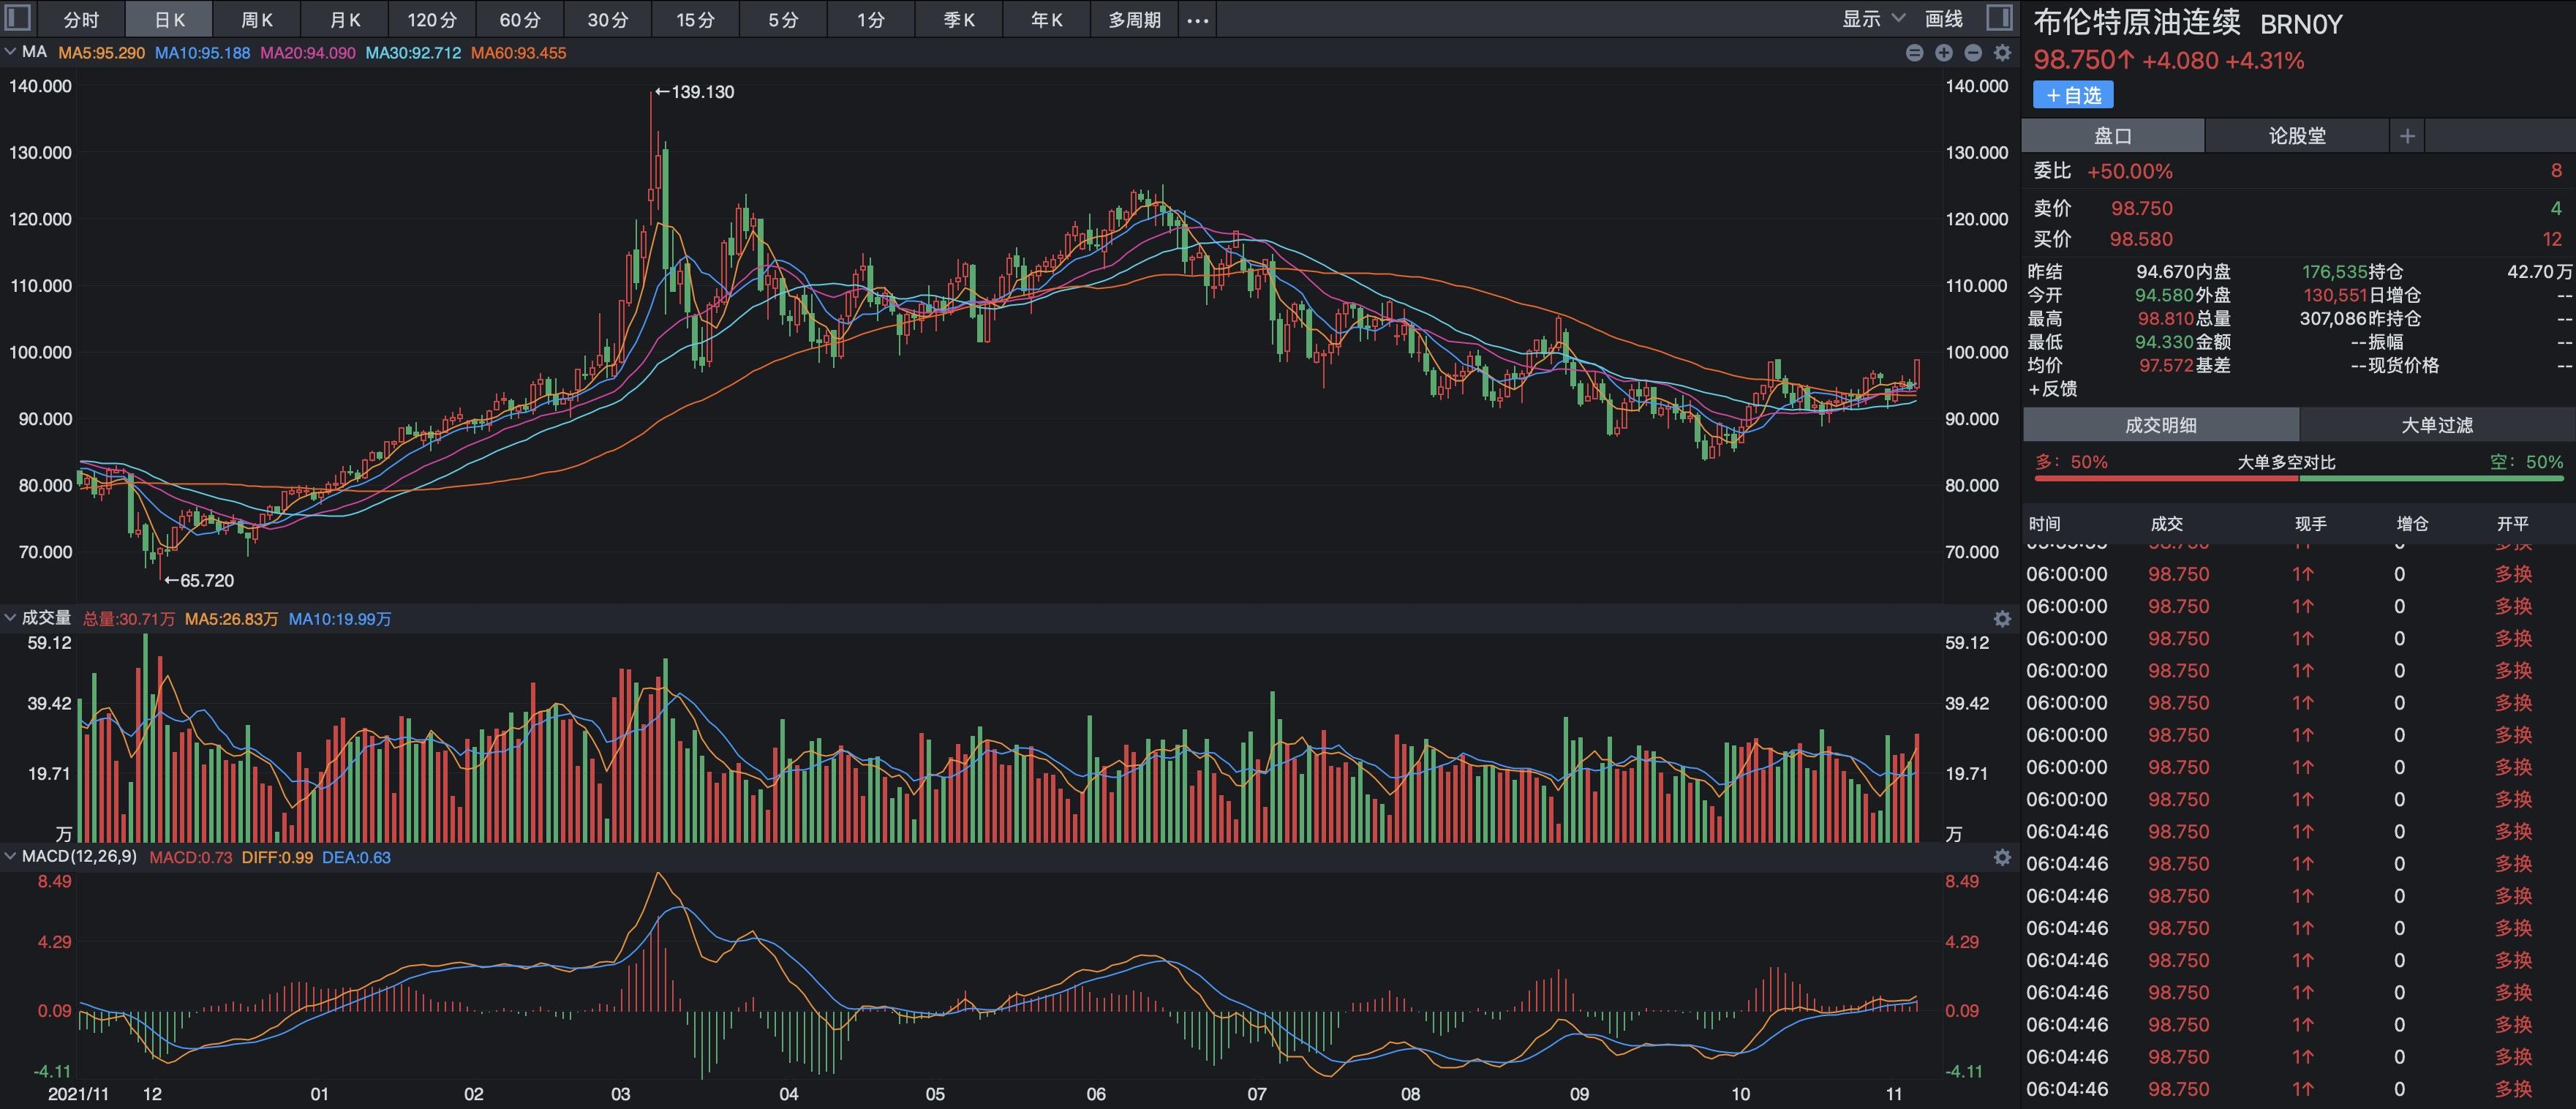Open MACD panel settings gear

coord(2002,857)
